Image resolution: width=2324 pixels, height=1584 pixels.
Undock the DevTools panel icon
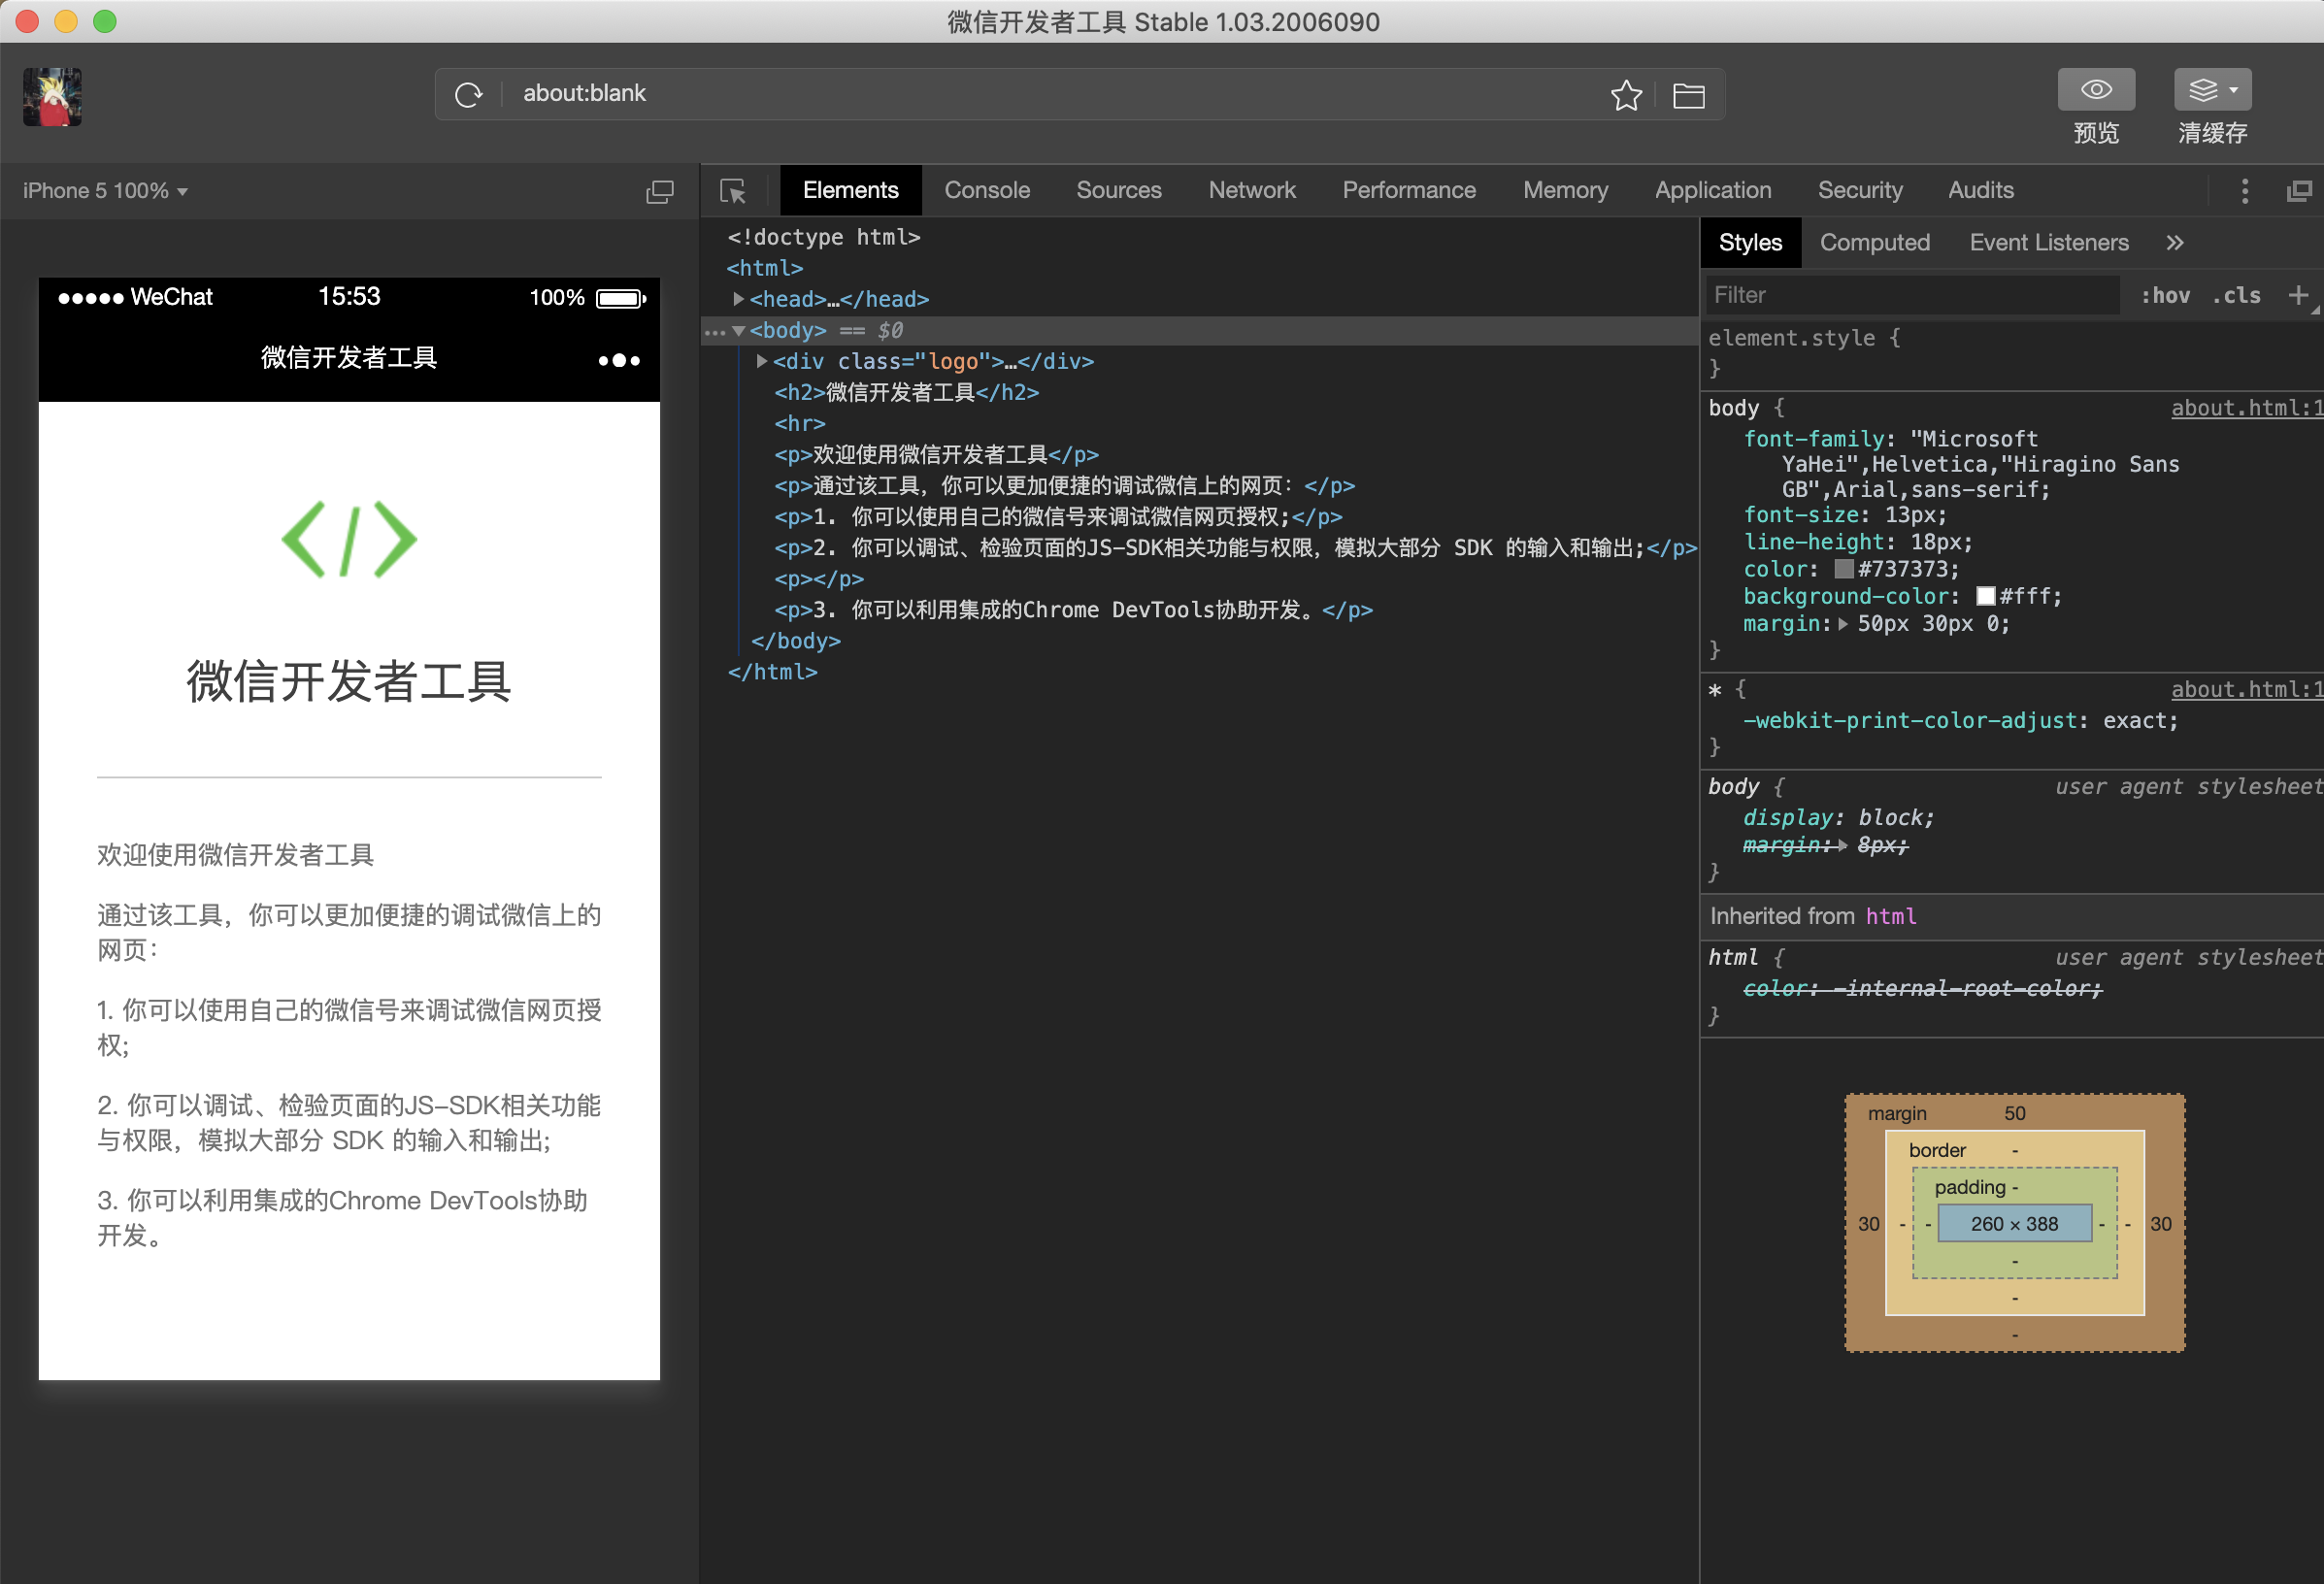(x=2299, y=191)
